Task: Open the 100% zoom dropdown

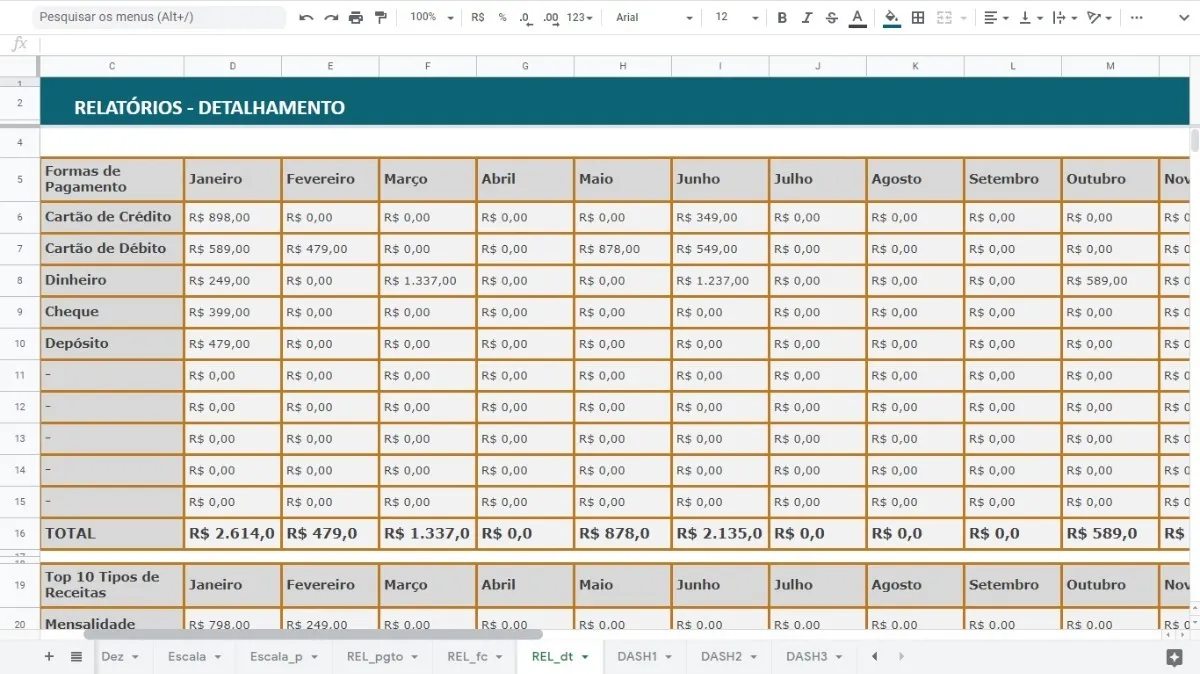Action: click(x=432, y=18)
